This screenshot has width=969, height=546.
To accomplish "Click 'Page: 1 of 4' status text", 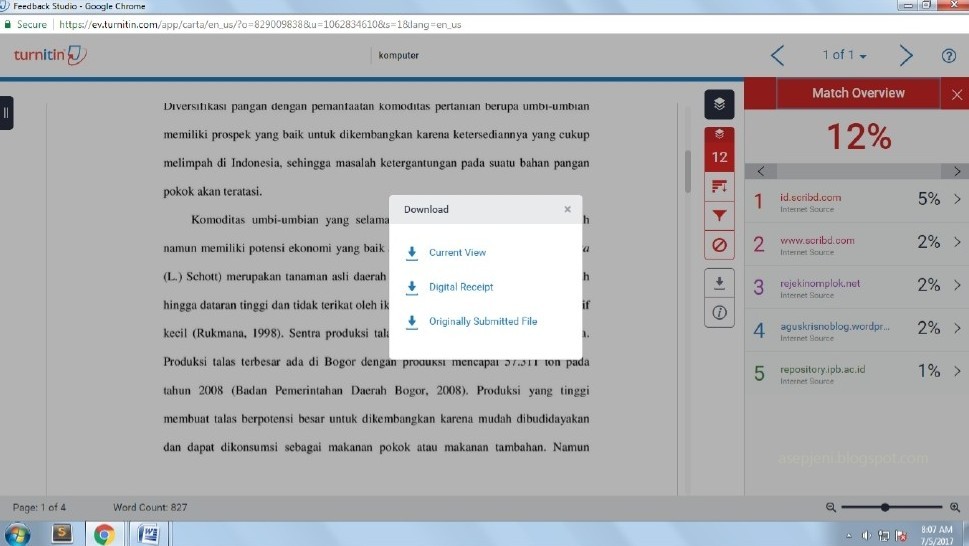I will pos(39,507).
